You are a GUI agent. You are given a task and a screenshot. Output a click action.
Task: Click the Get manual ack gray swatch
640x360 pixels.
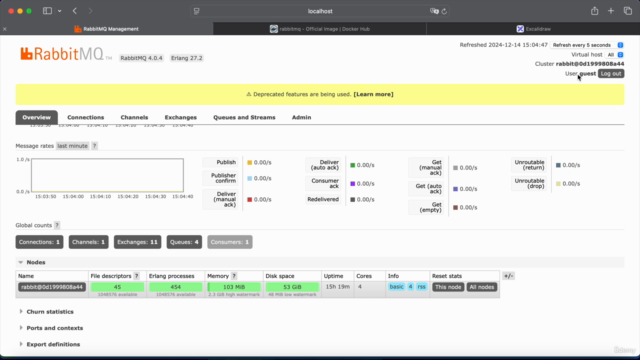pyautogui.click(x=456, y=168)
